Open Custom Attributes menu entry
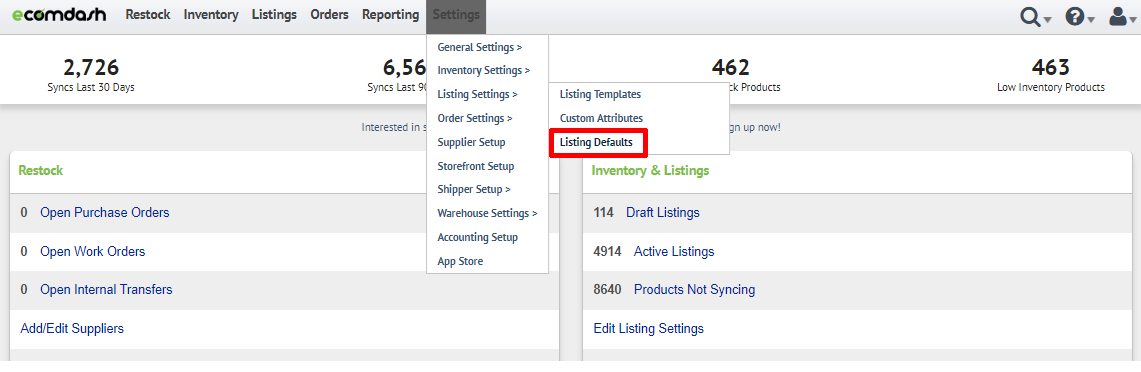The width and height of the screenshot is (1141, 372). point(601,118)
